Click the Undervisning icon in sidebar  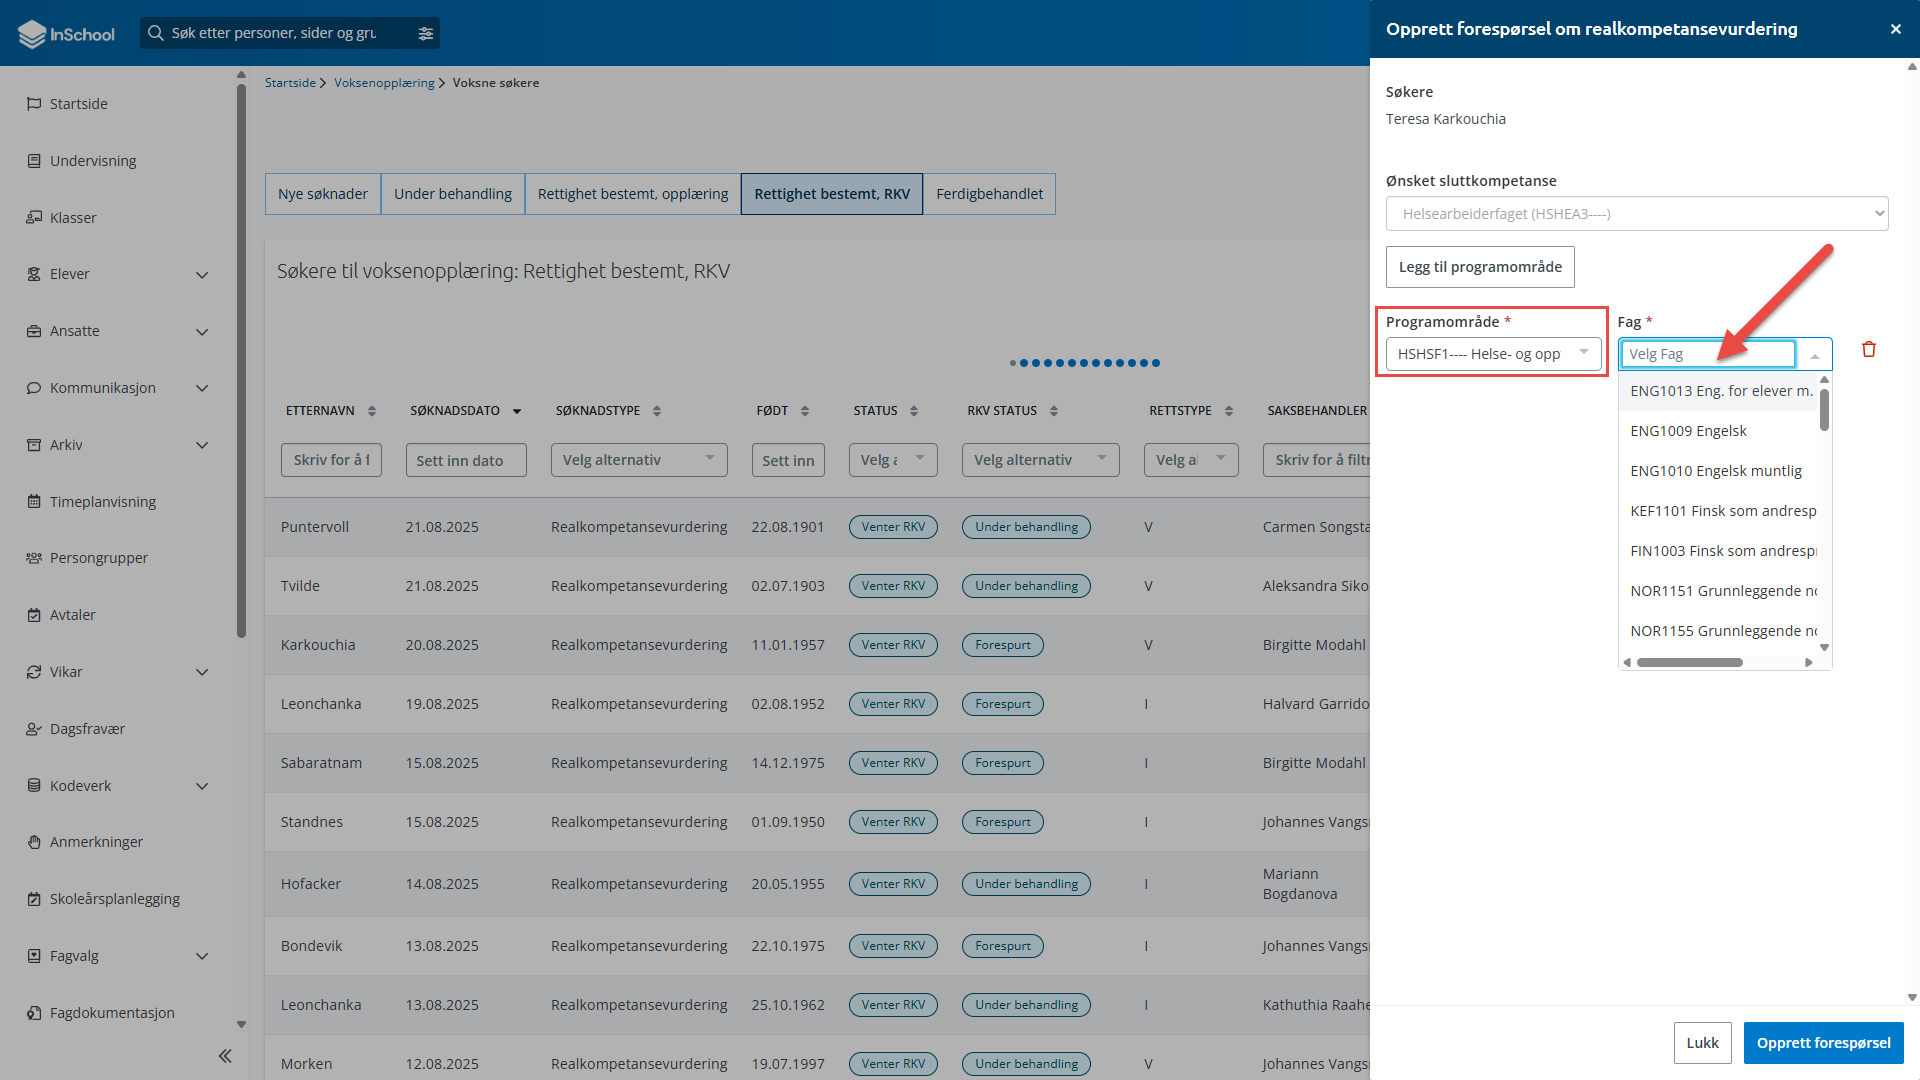[34, 161]
